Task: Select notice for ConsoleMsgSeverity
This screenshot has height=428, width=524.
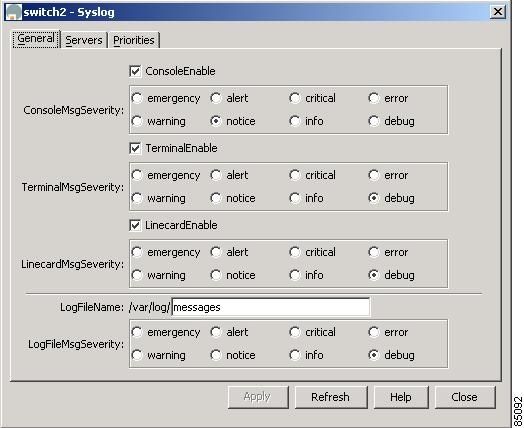Action: point(216,121)
